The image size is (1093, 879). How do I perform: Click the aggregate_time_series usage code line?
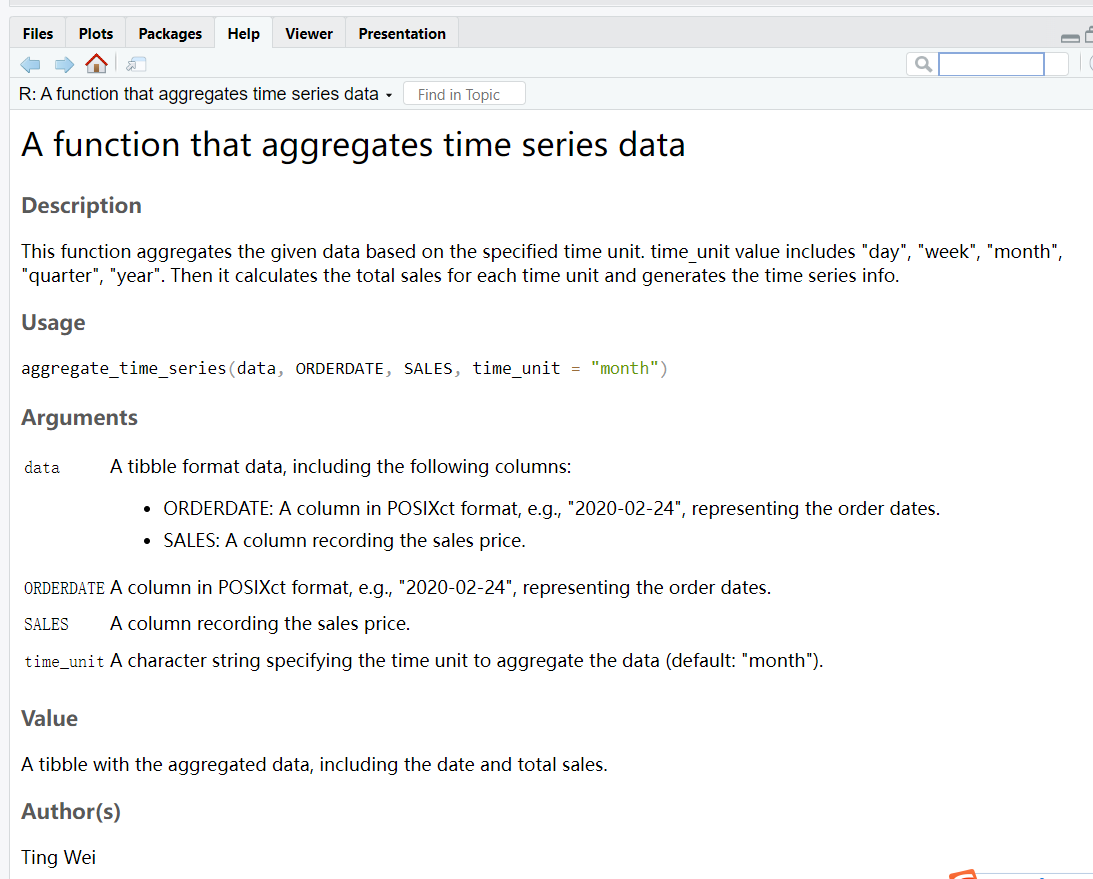pyautogui.click(x=344, y=368)
